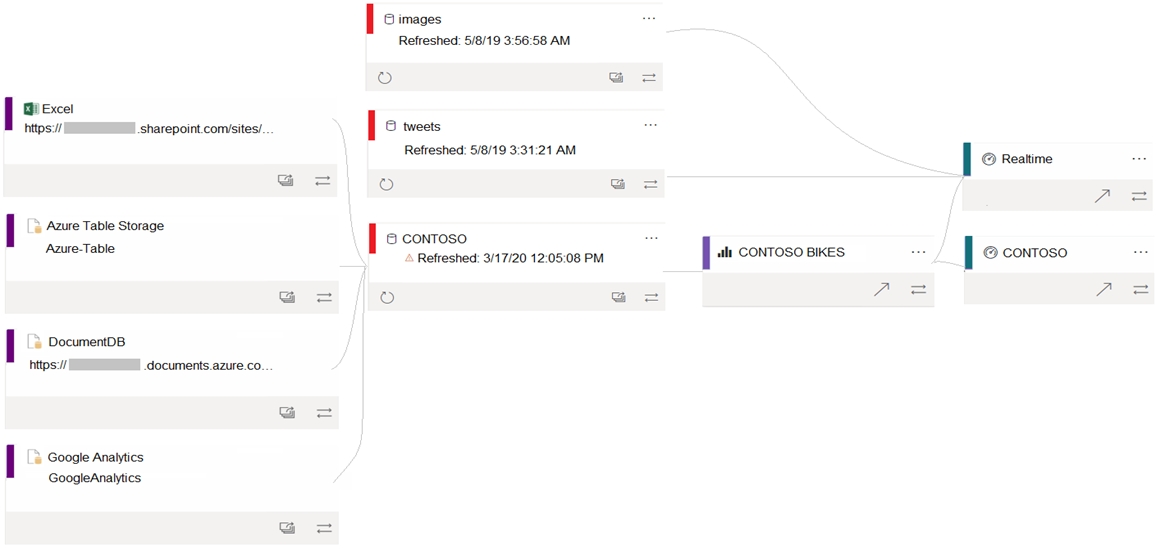Open more options for tweets dataset
This screenshot has width=1156, height=549.
650,125
